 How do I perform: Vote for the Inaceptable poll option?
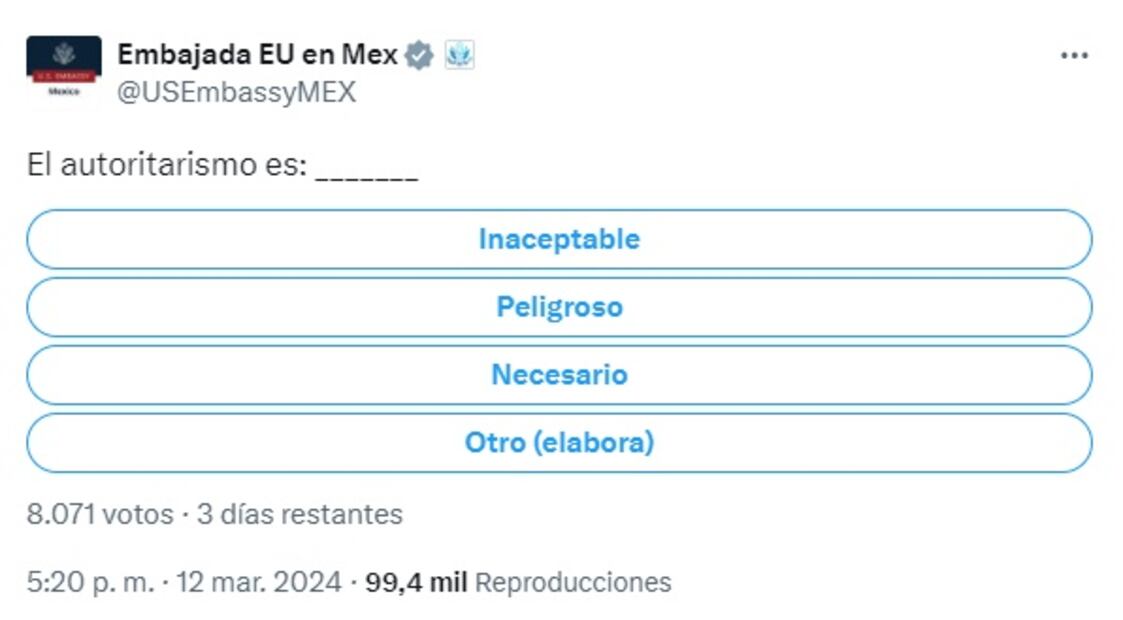click(x=558, y=239)
